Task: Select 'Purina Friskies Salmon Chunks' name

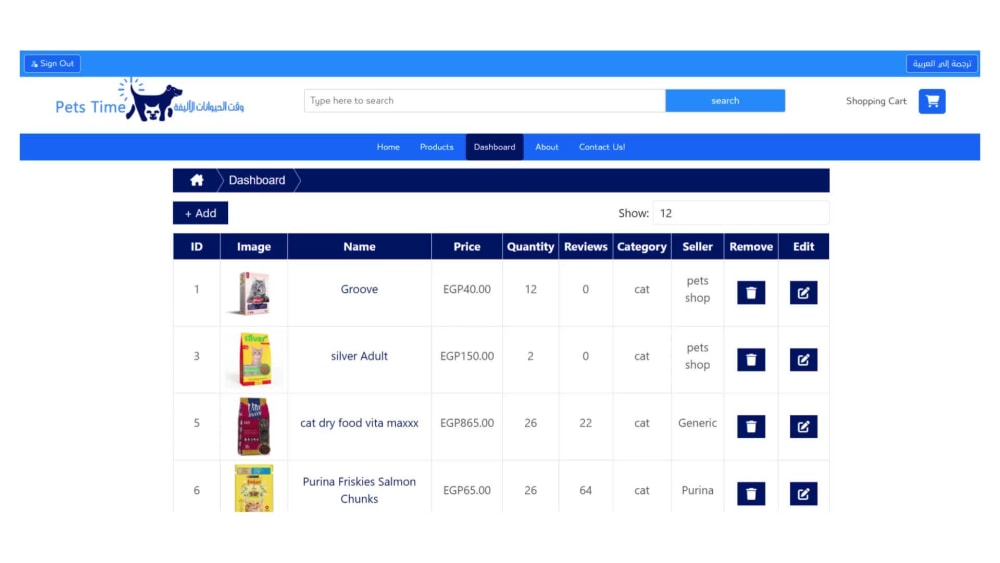Action: point(359,490)
